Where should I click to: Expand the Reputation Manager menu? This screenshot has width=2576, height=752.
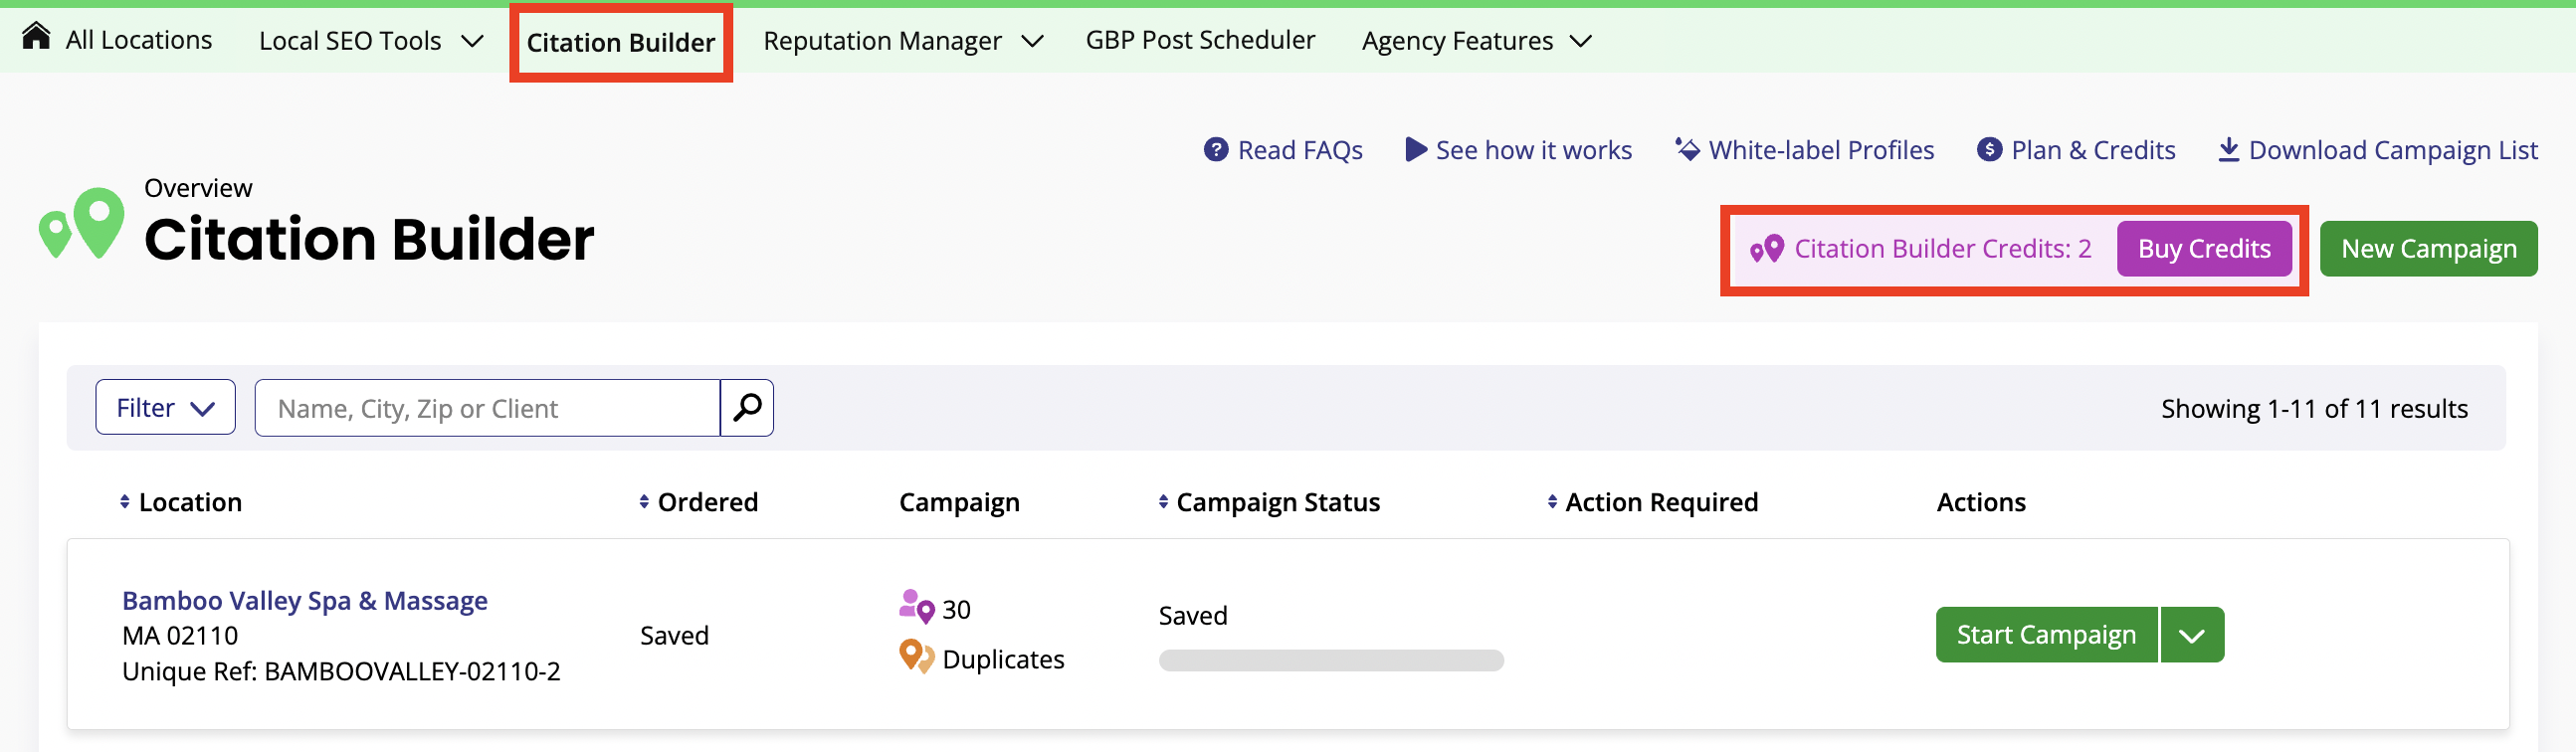[x=903, y=41]
